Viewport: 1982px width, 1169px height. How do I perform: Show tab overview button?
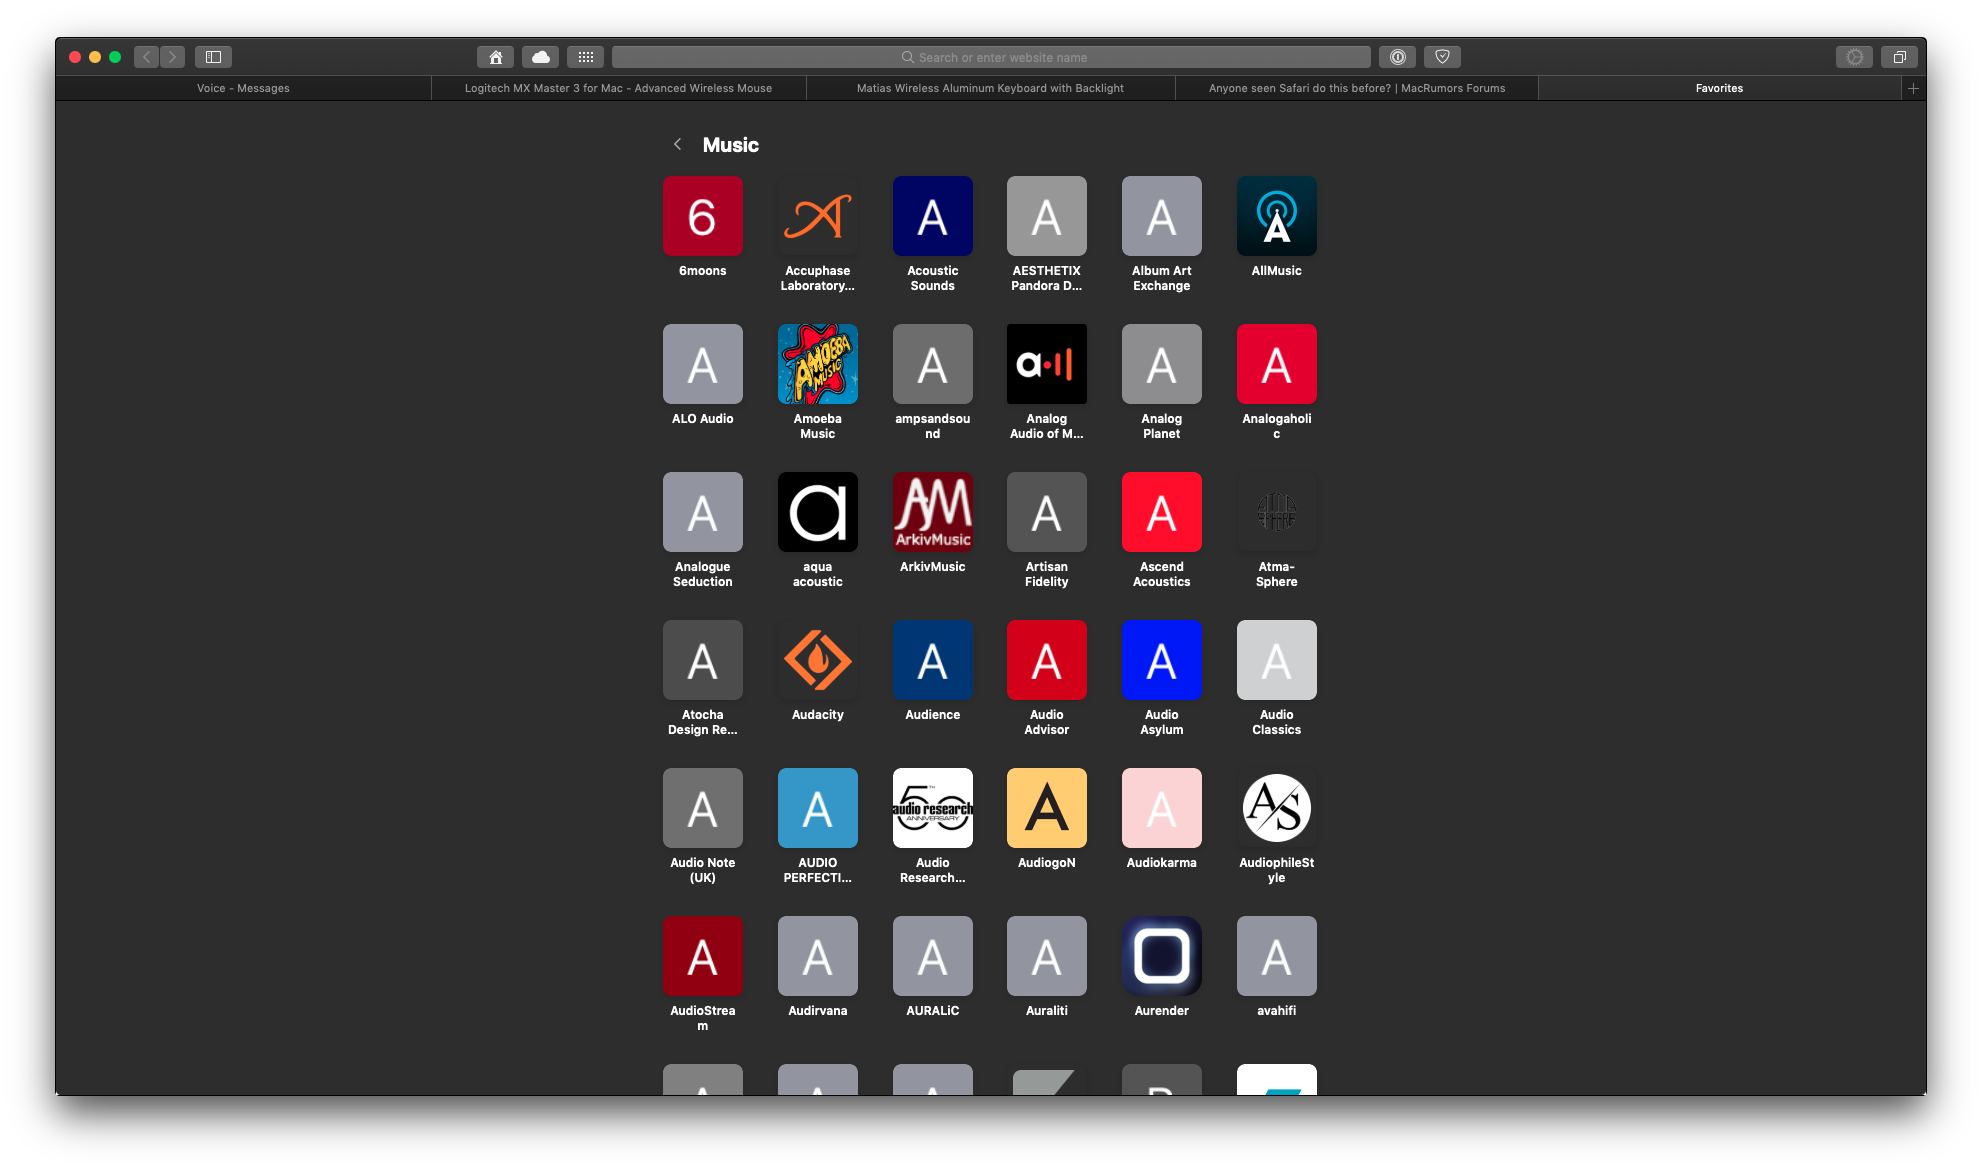tap(1899, 57)
